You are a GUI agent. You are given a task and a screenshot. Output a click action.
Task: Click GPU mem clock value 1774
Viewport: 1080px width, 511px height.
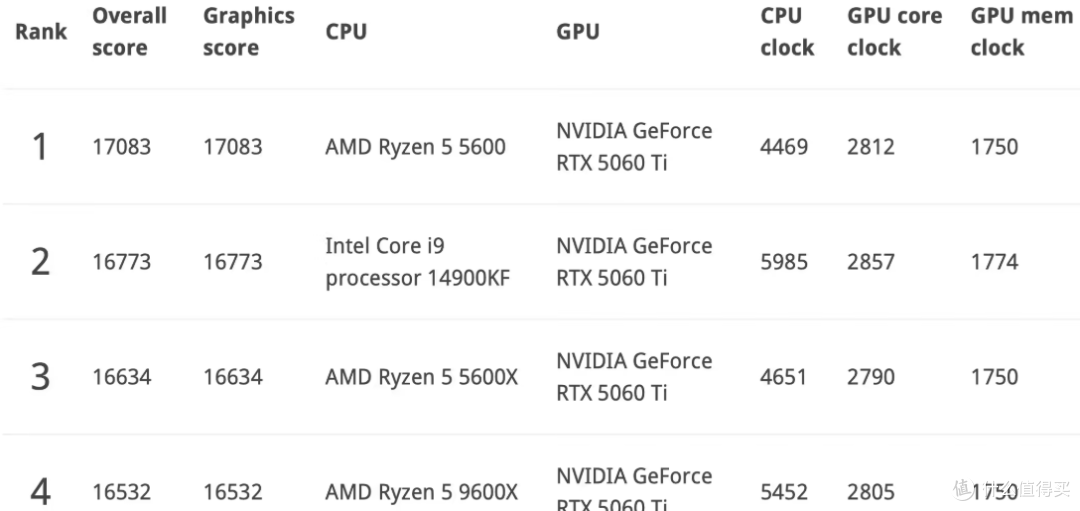[994, 262]
